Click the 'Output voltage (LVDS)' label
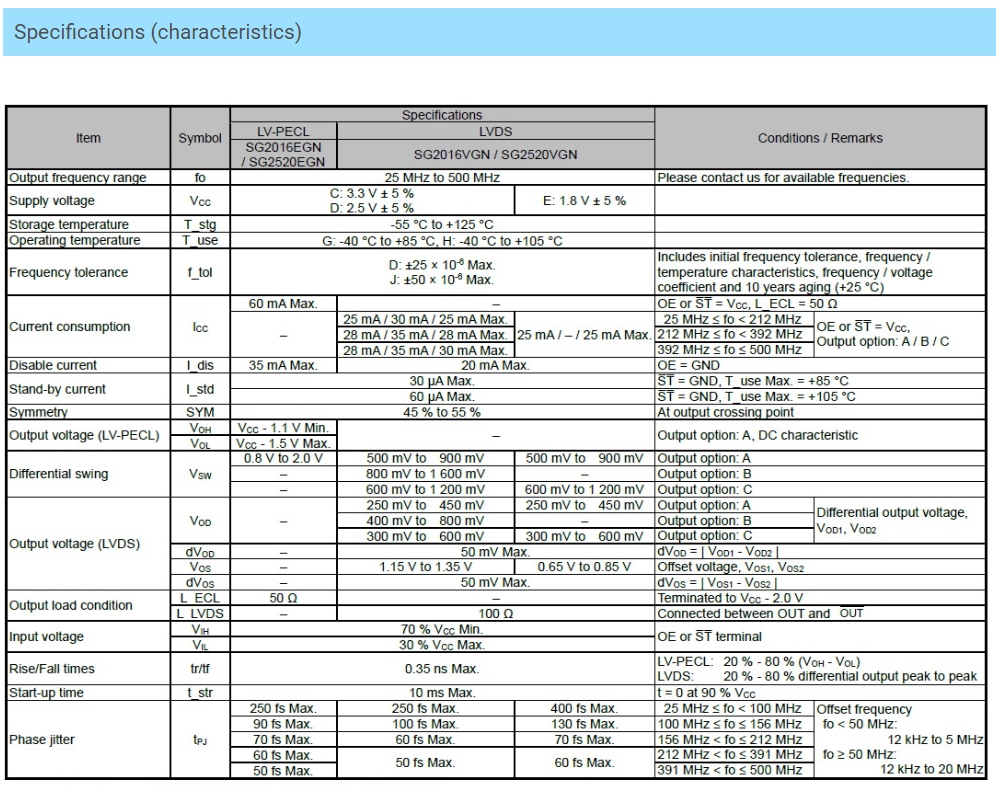 click(x=74, y=544)
